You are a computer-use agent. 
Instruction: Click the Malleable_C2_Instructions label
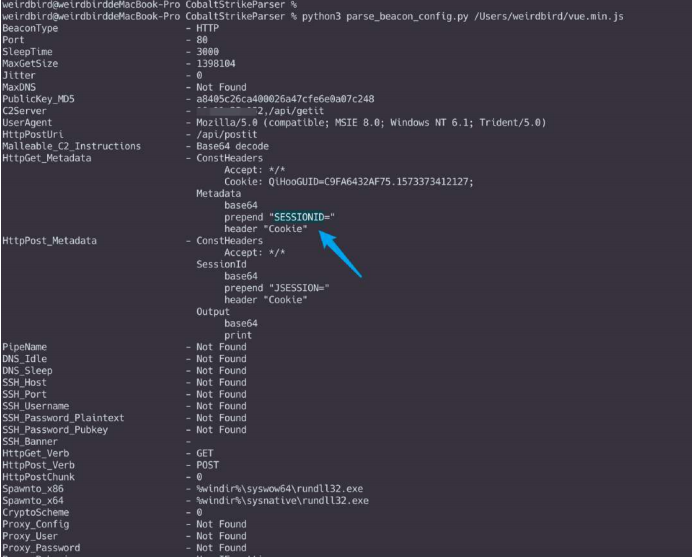(71, 146)
